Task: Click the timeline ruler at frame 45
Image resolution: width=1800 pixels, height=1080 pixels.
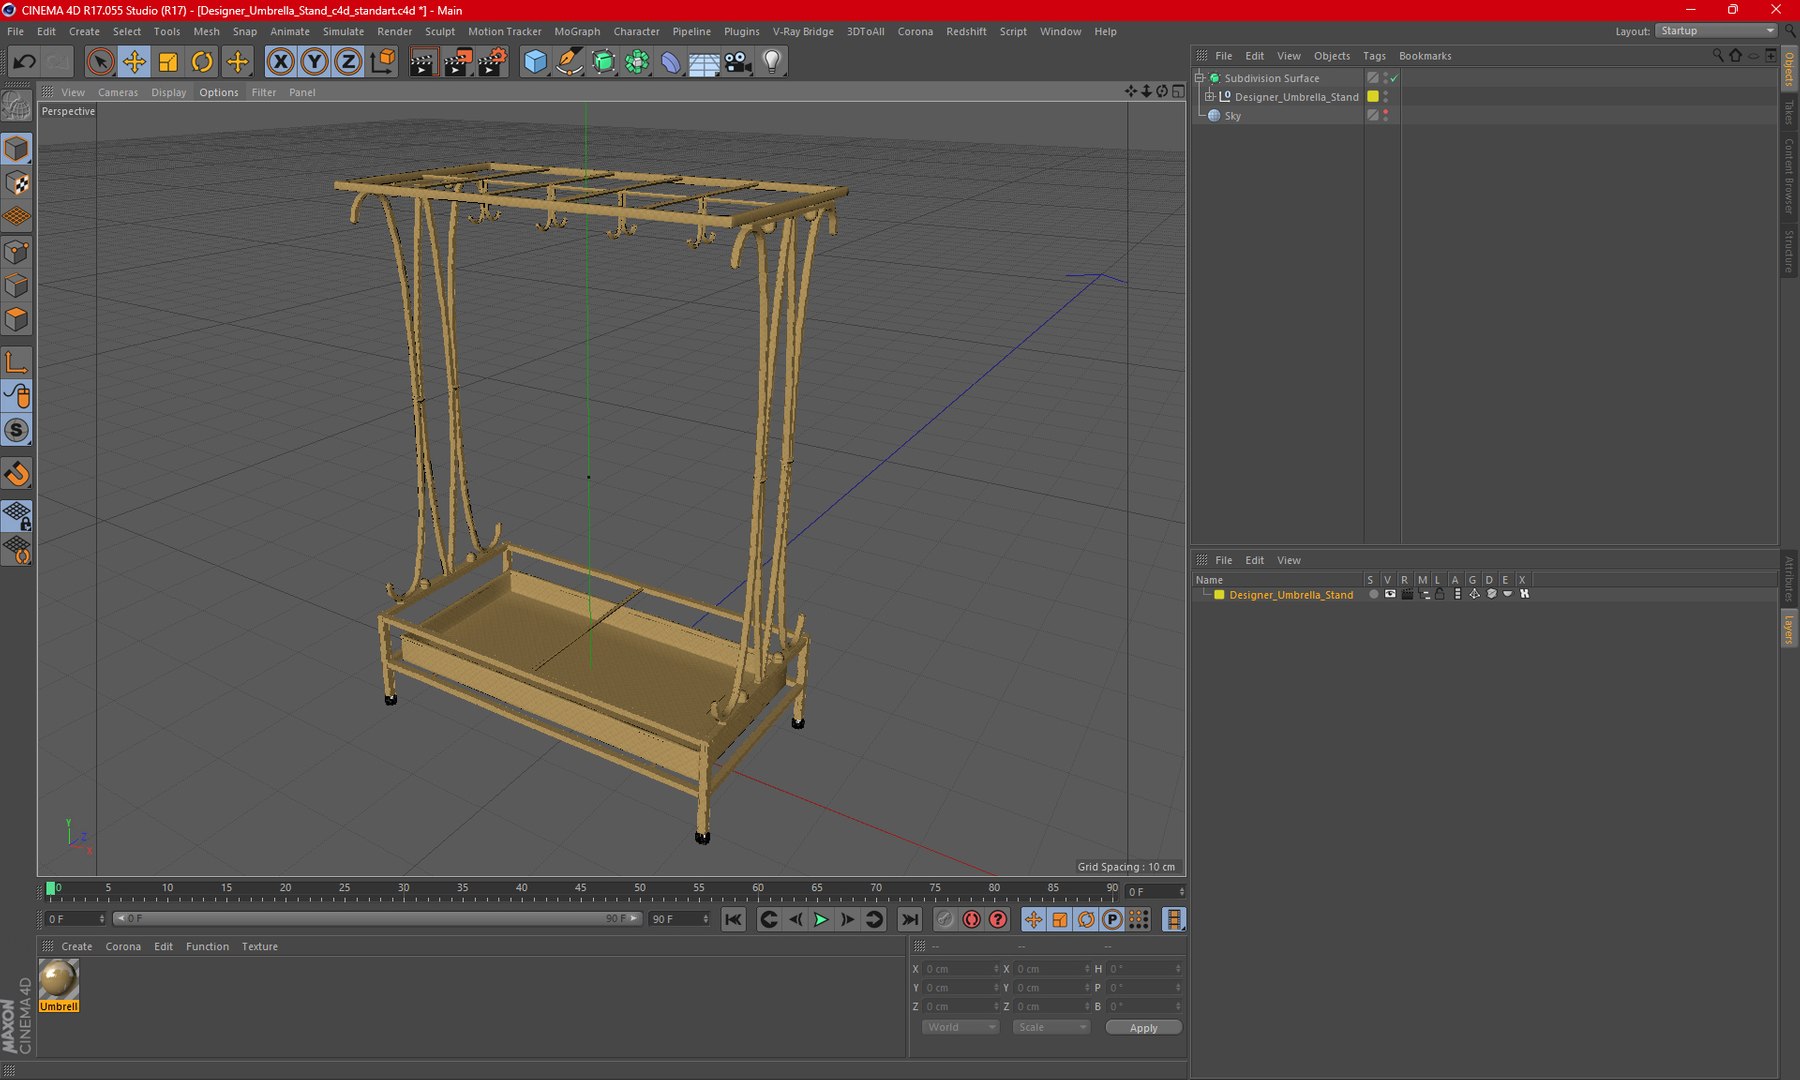Action: (581, 888)
